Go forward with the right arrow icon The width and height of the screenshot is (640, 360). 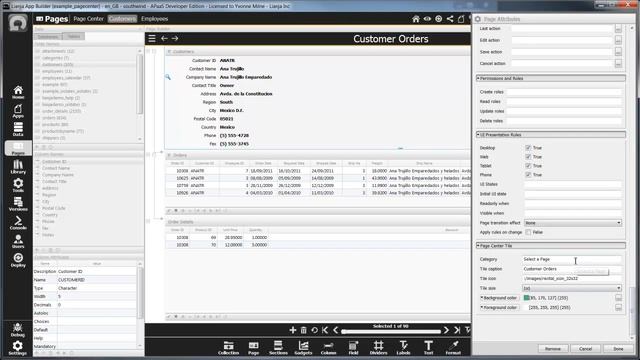tap(175, 38)
